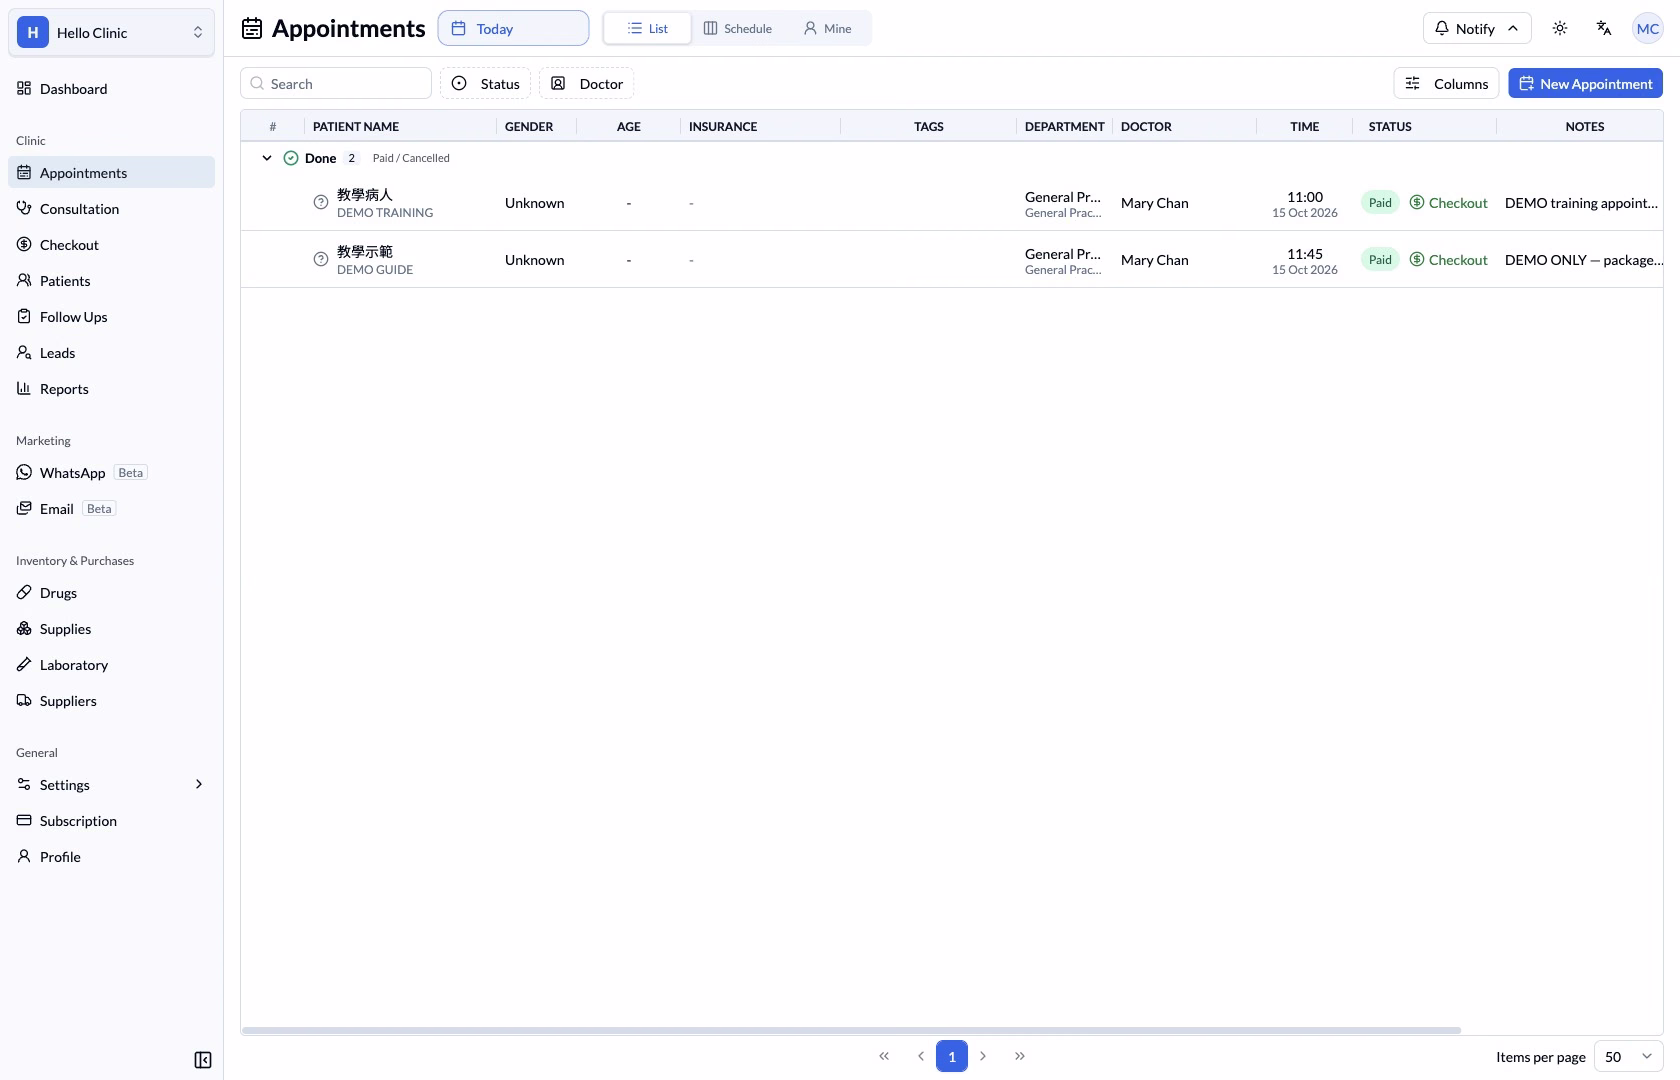Image resolution: width=1680 pixels, height=1080 pixels.
Task: Expand the Settings submenu
Action: point(111,784)
